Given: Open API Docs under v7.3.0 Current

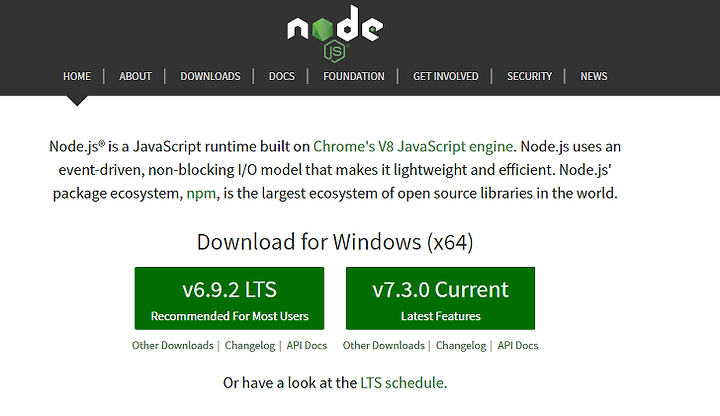Looking at the screenshot, I should point(518,345).
